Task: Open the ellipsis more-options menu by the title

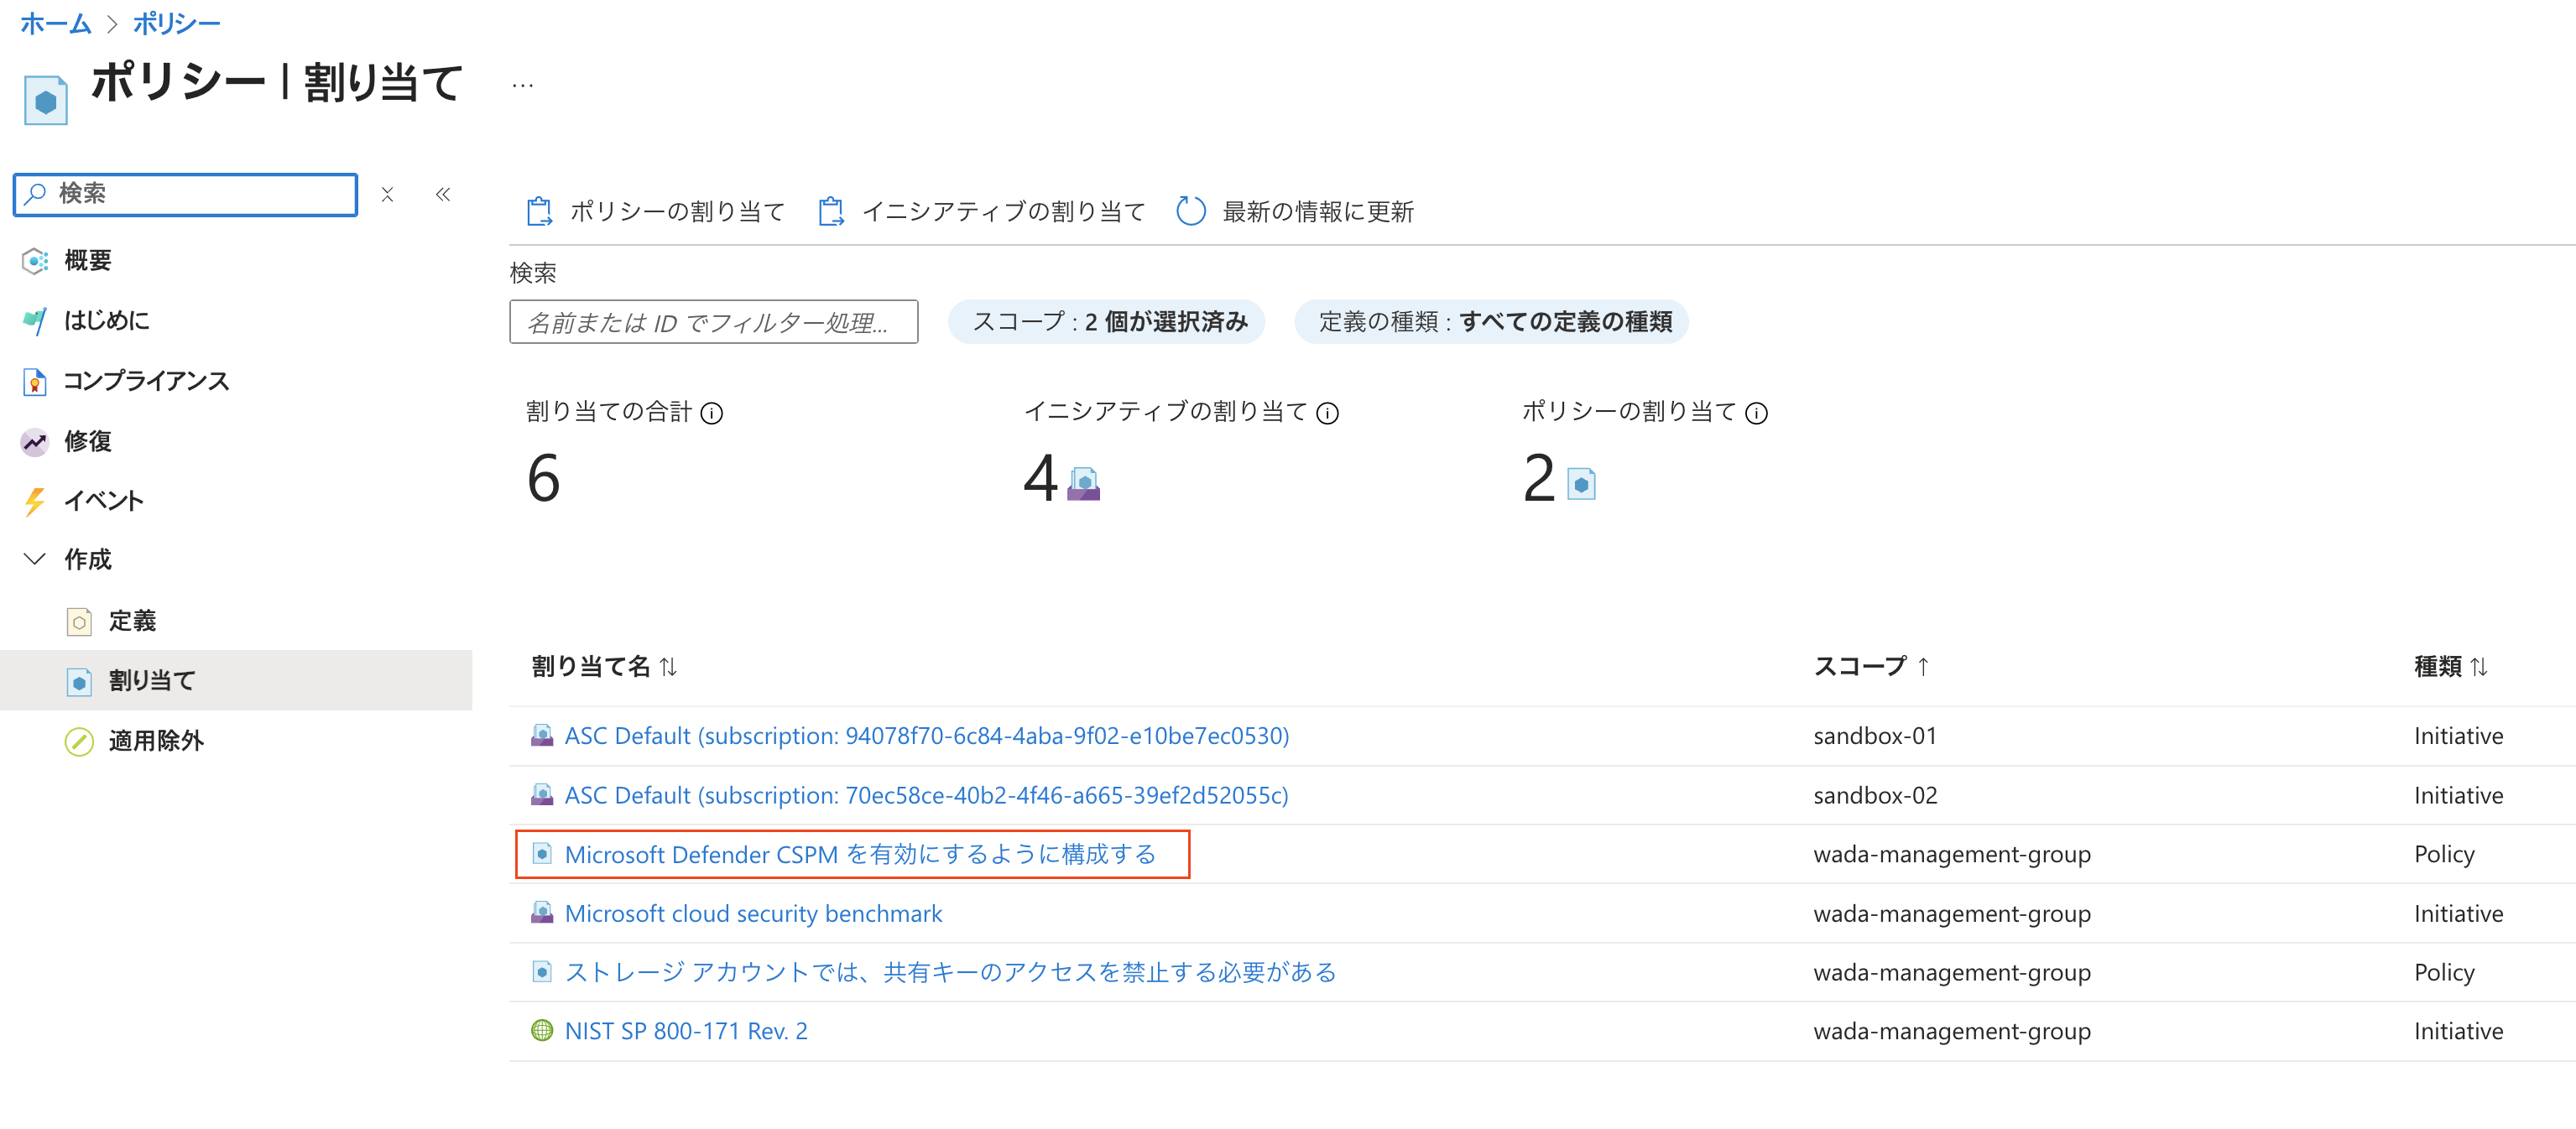Action: coord(522,85)
